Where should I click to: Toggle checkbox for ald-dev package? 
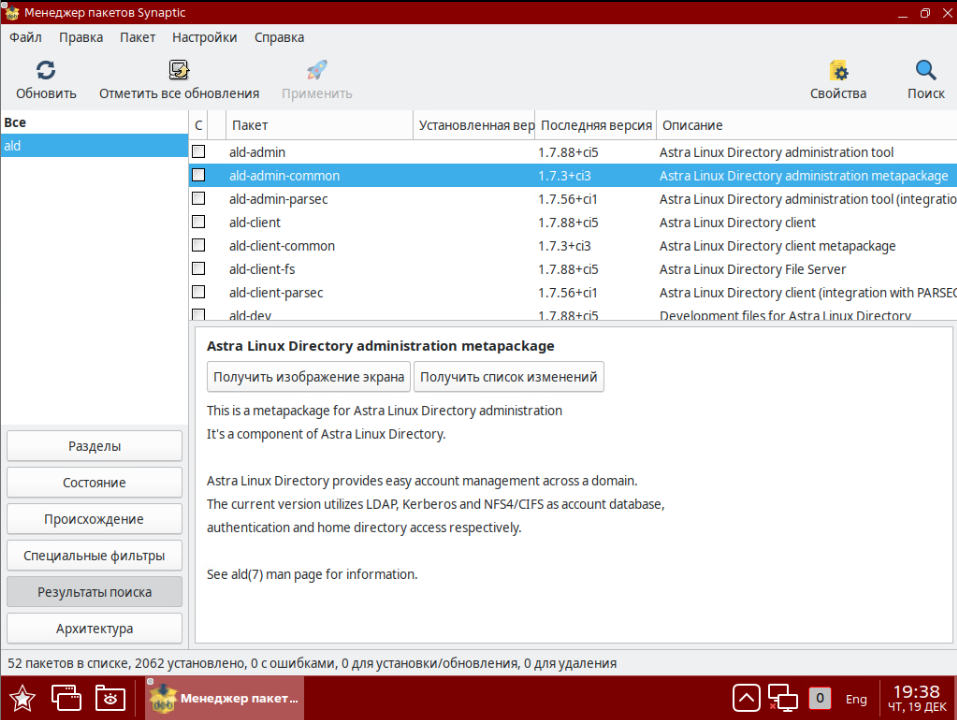(198, 314)
